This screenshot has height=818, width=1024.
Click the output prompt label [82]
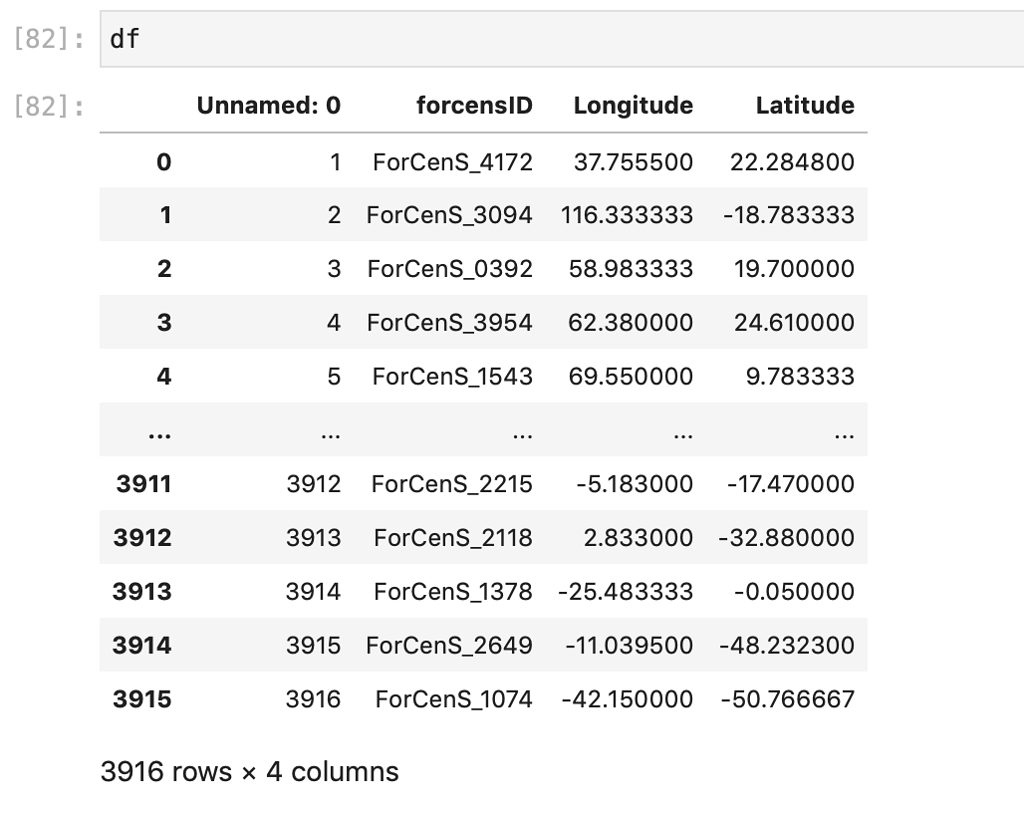point(47,103)
